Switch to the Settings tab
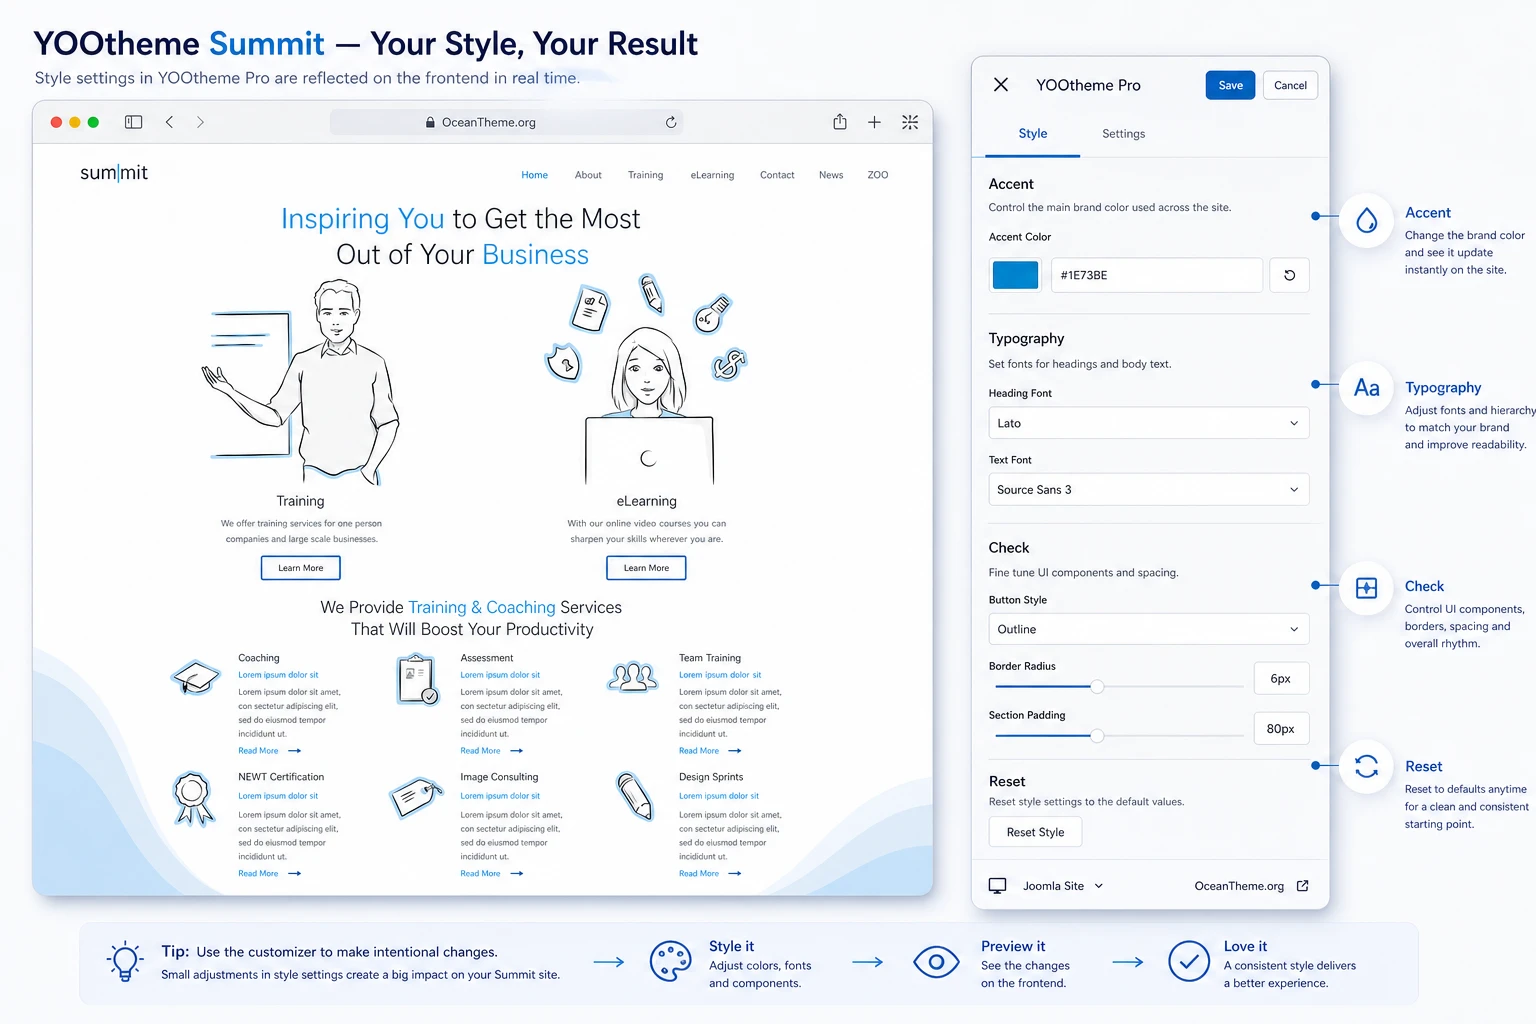 [1124, 134]
